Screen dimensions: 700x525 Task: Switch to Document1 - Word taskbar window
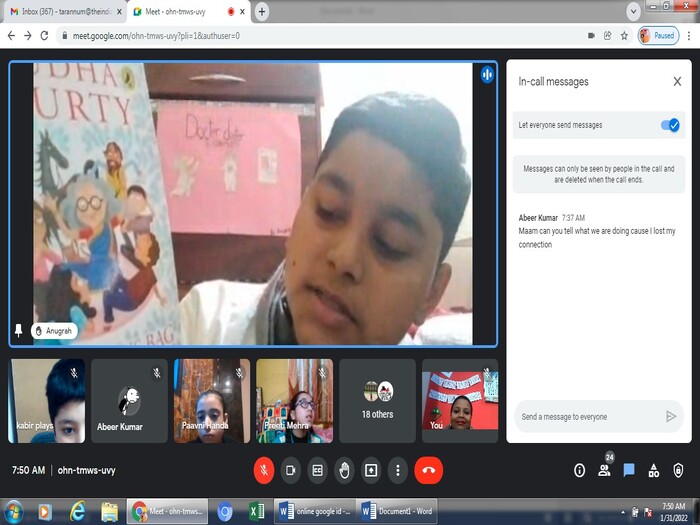point(397,511)
